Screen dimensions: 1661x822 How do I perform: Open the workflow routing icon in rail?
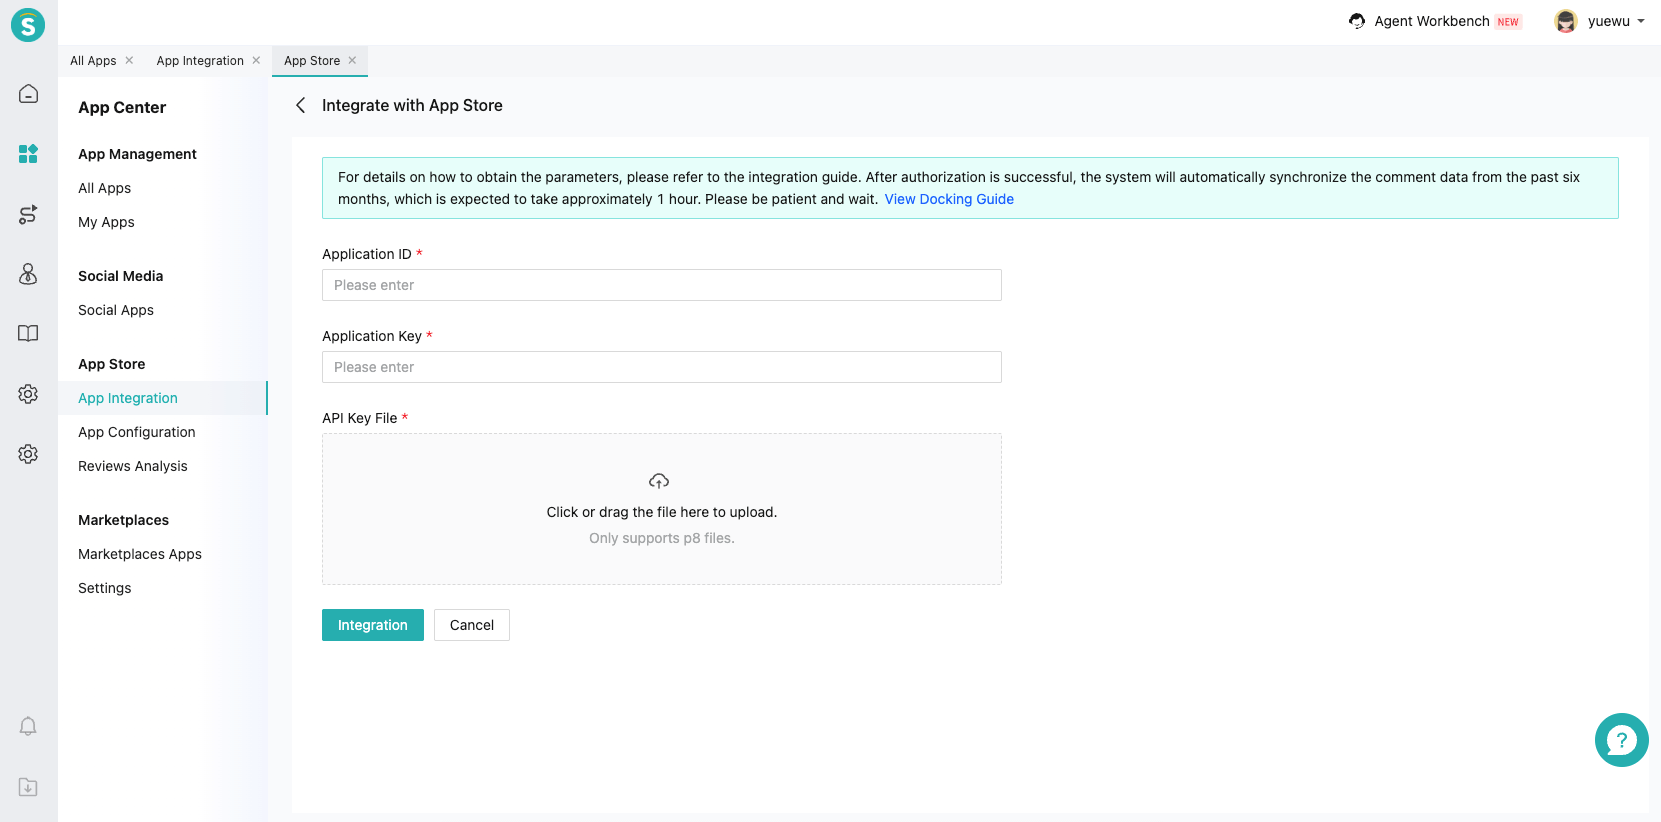click(x=28, y=214)
